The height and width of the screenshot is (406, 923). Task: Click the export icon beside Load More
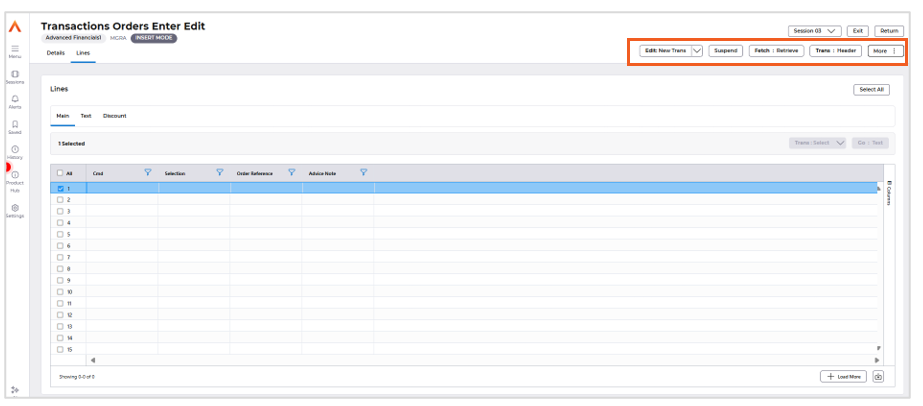878,377
